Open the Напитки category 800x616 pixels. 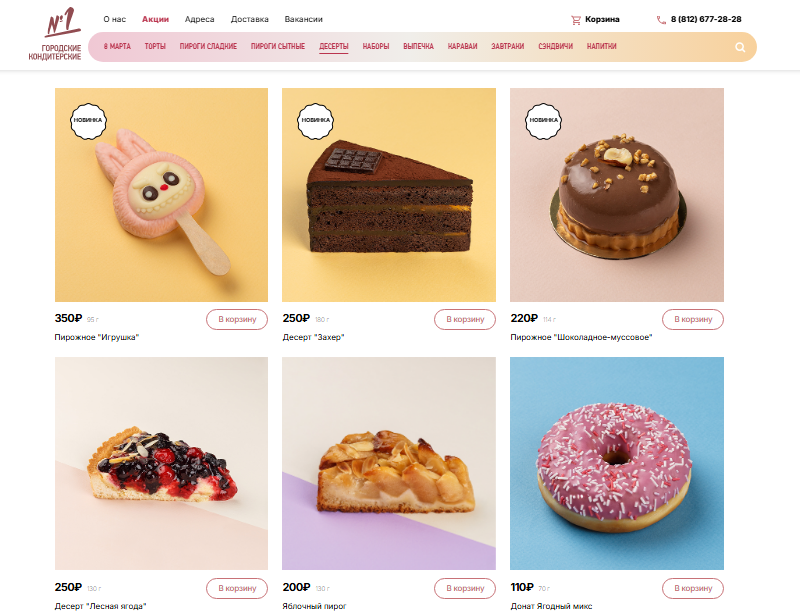point(602,46)
